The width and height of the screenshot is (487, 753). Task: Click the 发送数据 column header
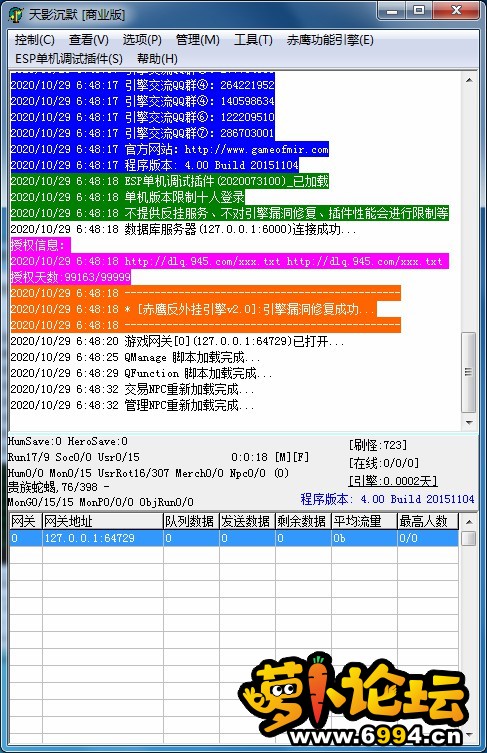tap(247, 521)
